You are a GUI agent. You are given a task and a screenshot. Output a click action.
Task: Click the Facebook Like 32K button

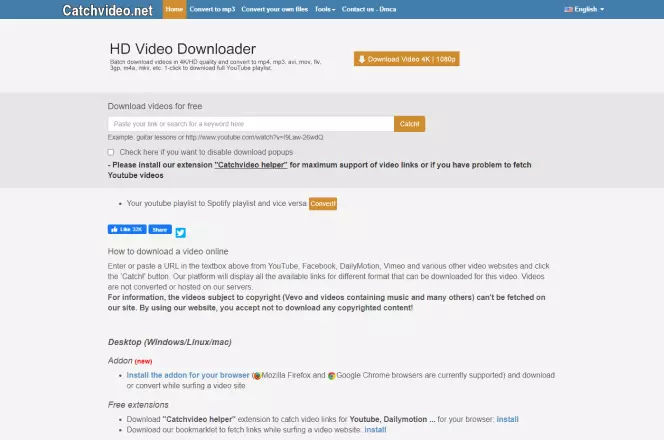coord(127,230)
